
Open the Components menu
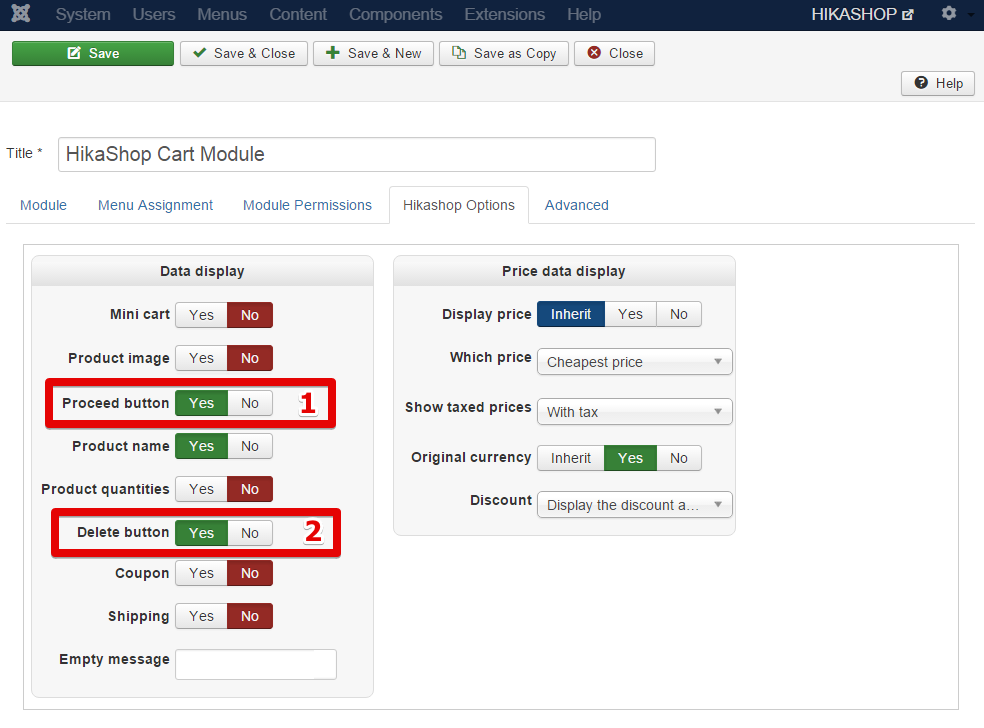coord(395,14)
